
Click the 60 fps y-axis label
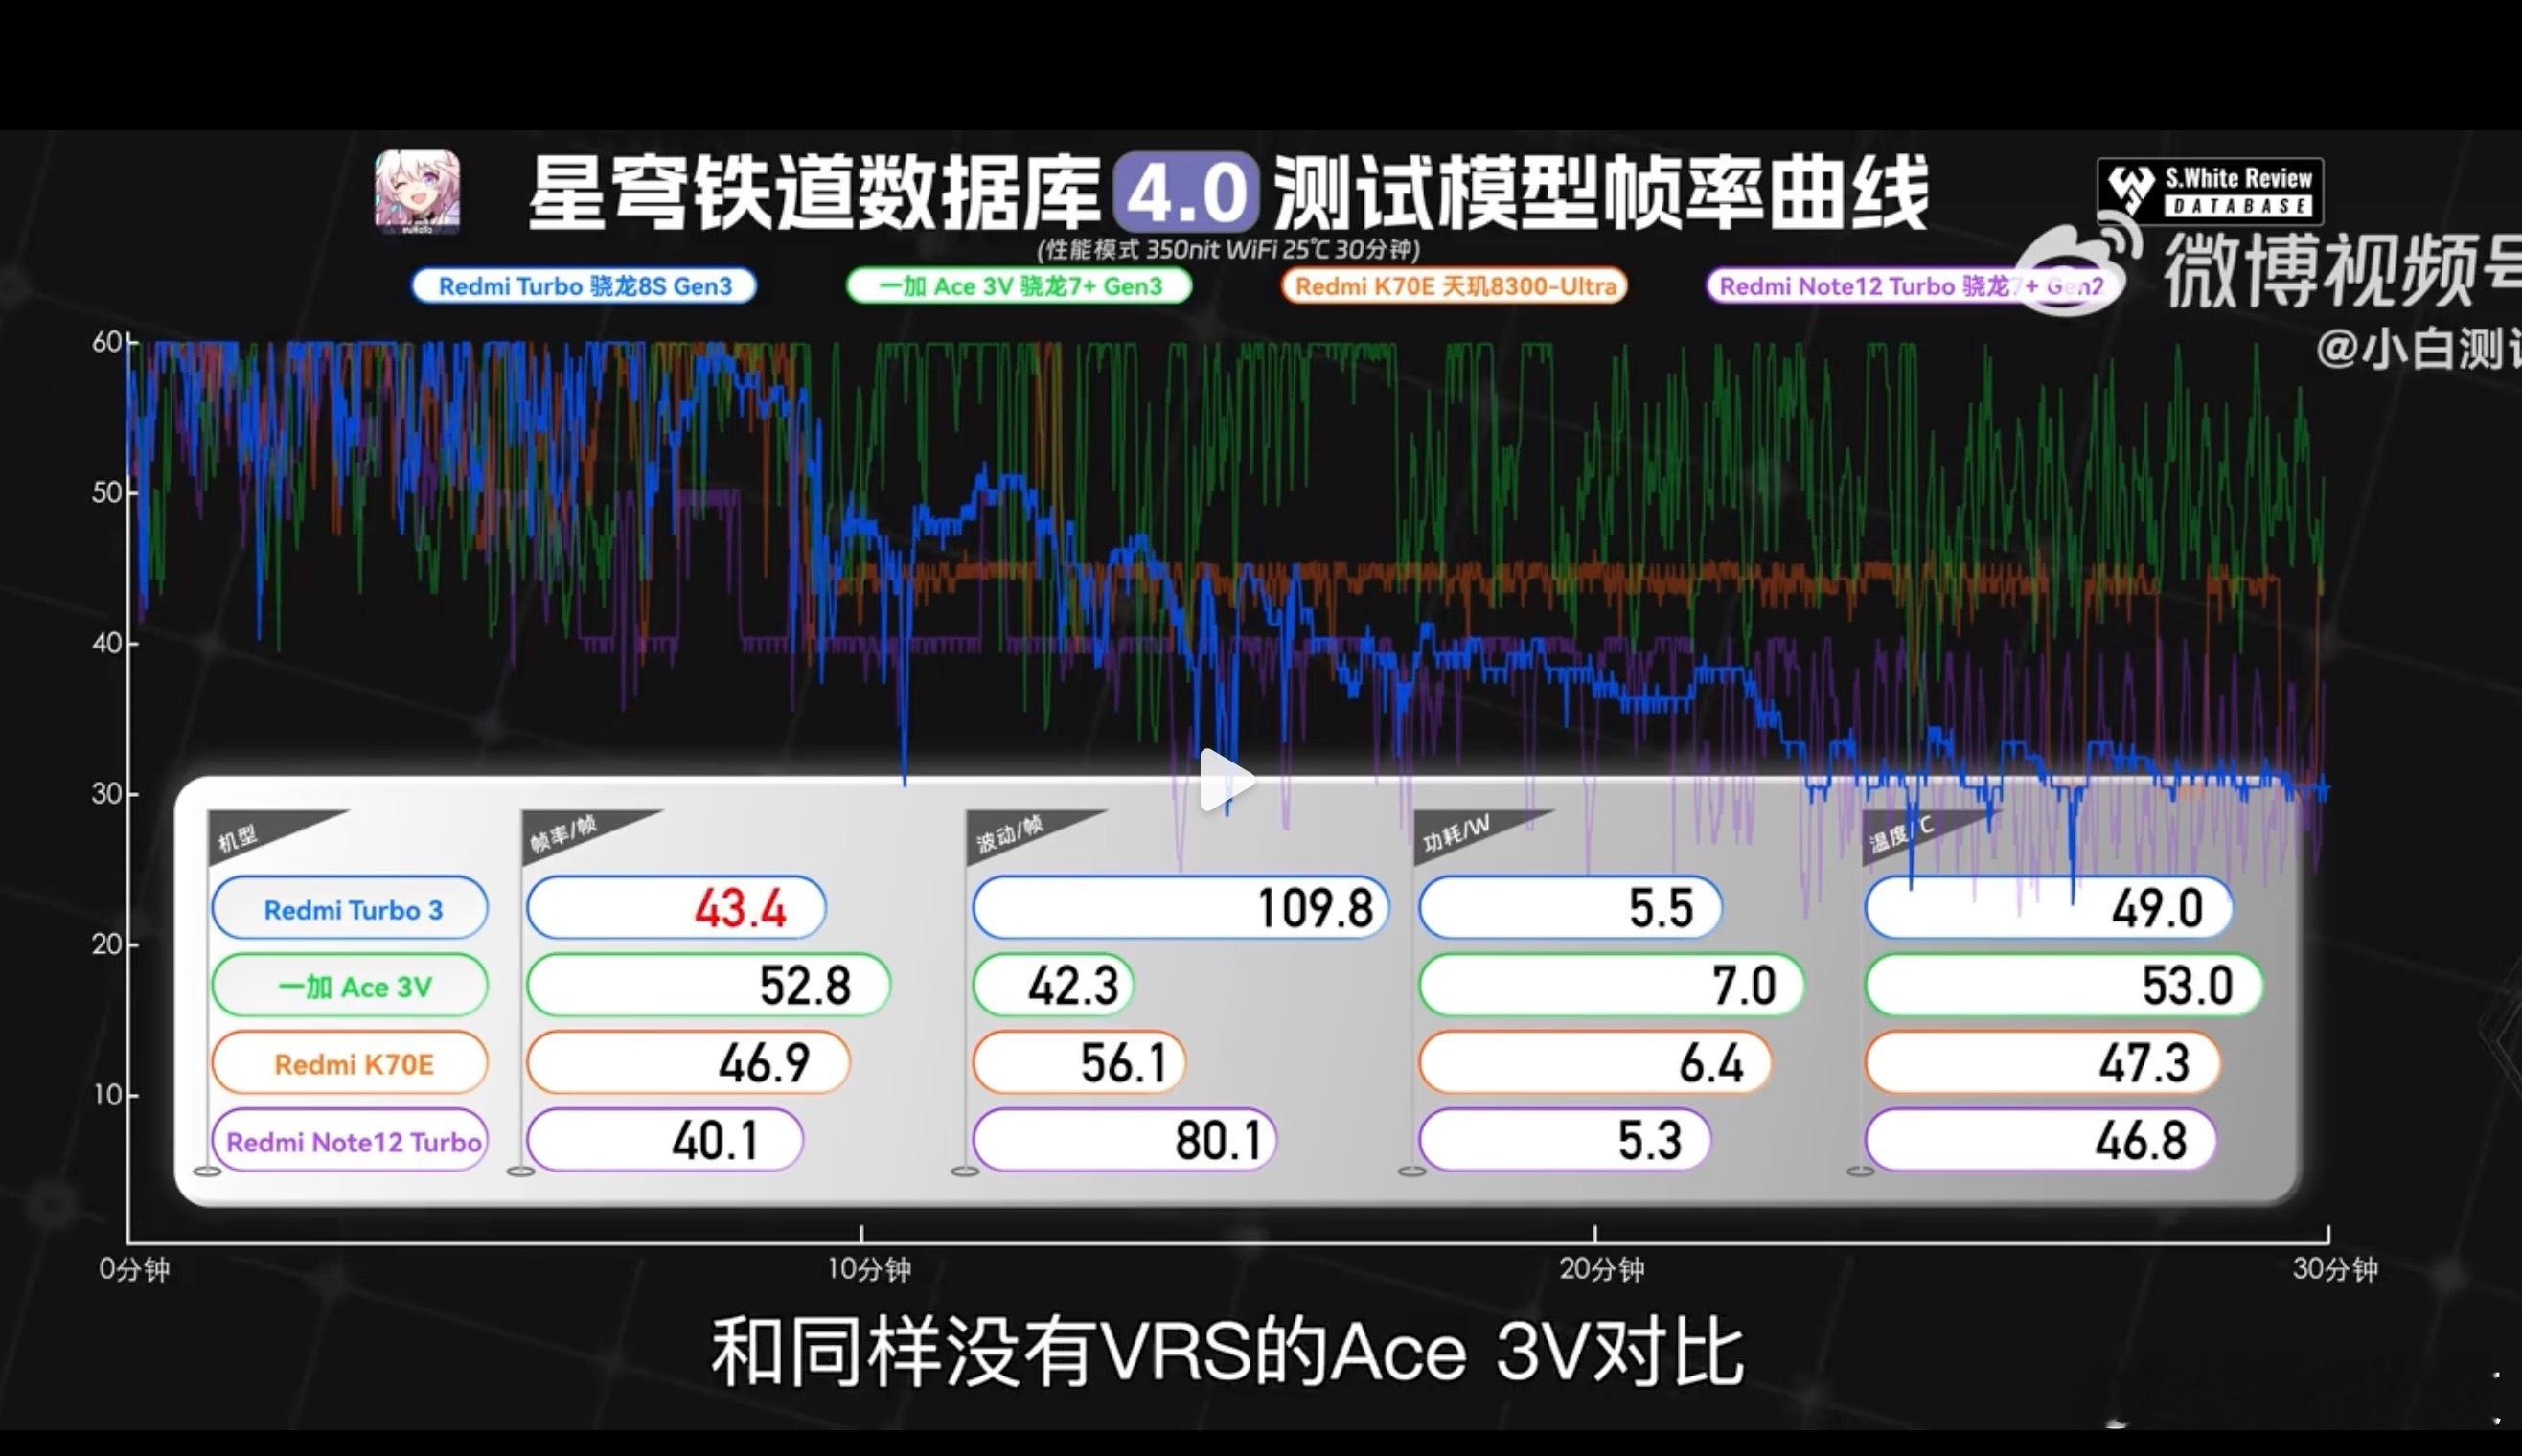click(106, 342)
